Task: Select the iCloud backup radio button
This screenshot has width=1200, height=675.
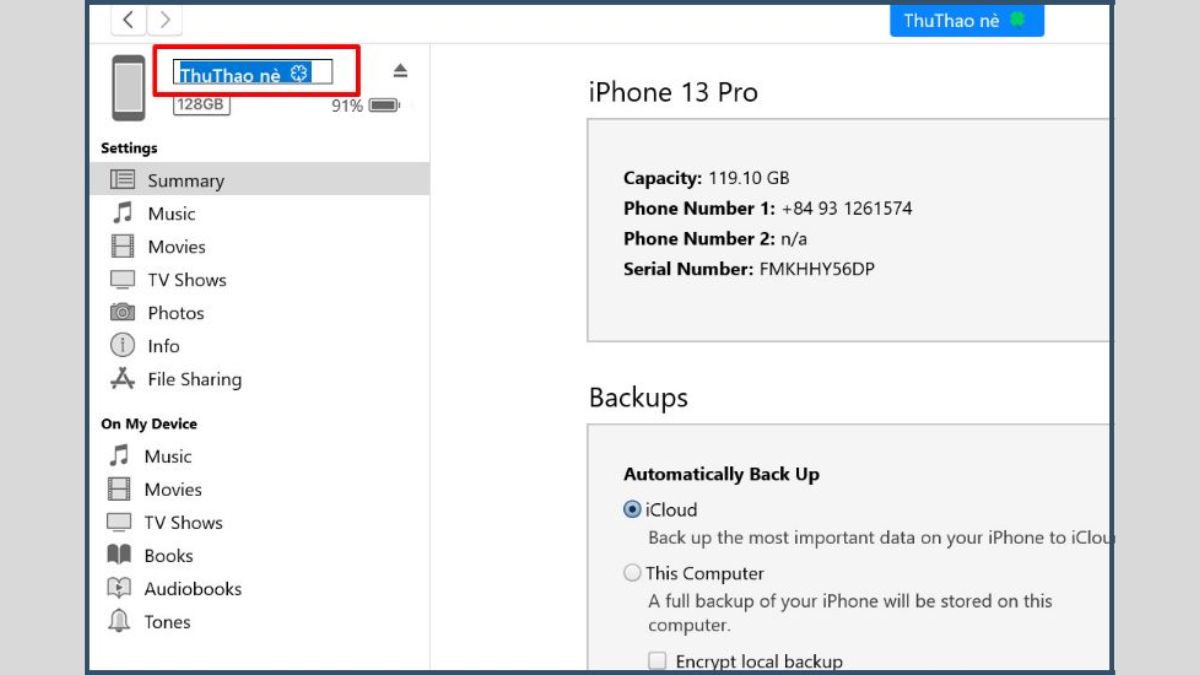Action: pos(632,509)
